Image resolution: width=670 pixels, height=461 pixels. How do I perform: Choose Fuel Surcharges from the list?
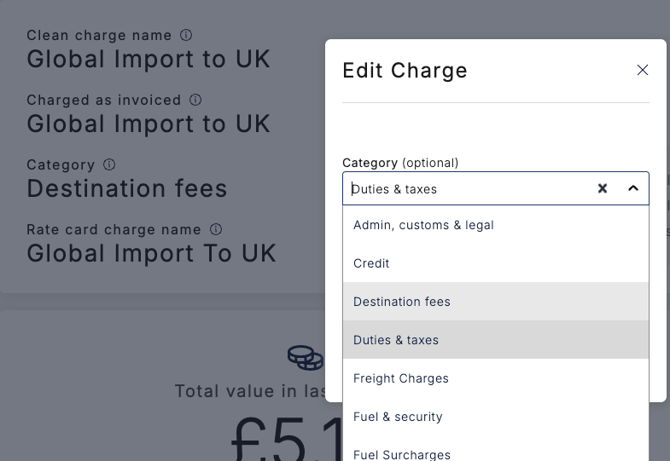402,454
